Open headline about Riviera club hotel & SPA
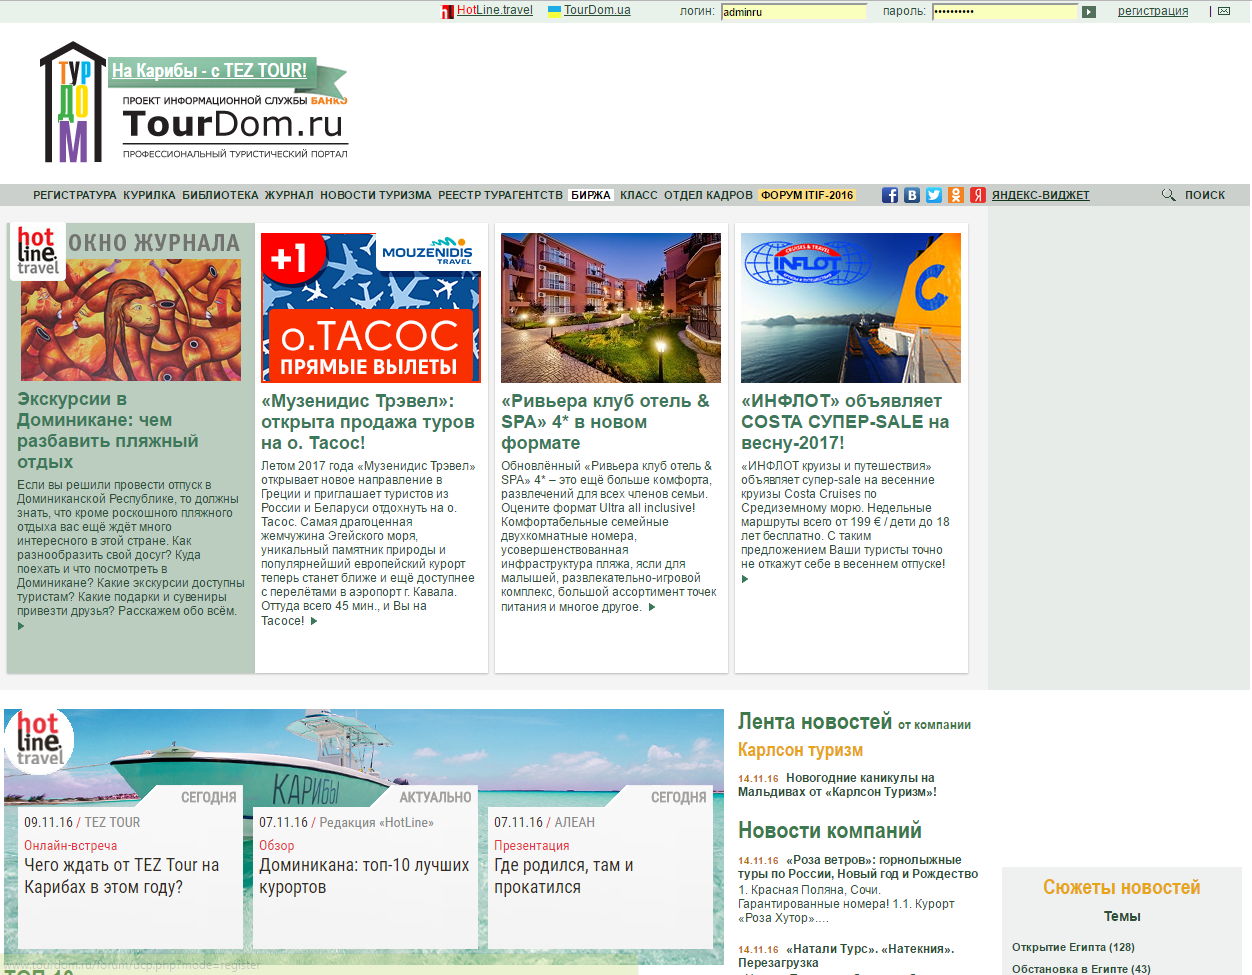This screenshot has height=975, width=1252. (606, 422)
